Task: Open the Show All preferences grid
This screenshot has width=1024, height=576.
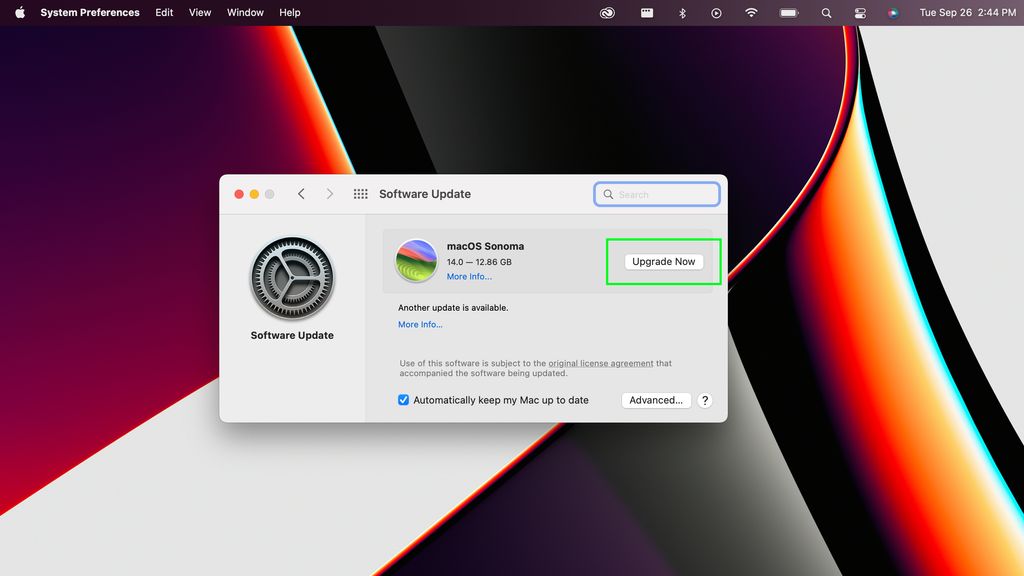Action: tap(360, 194)
